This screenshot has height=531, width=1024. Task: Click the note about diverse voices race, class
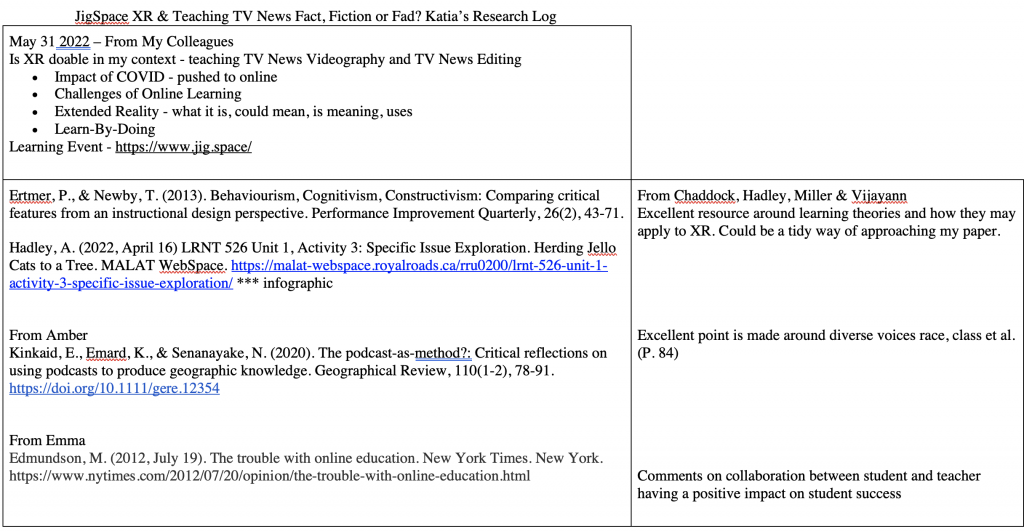point(825,335)
